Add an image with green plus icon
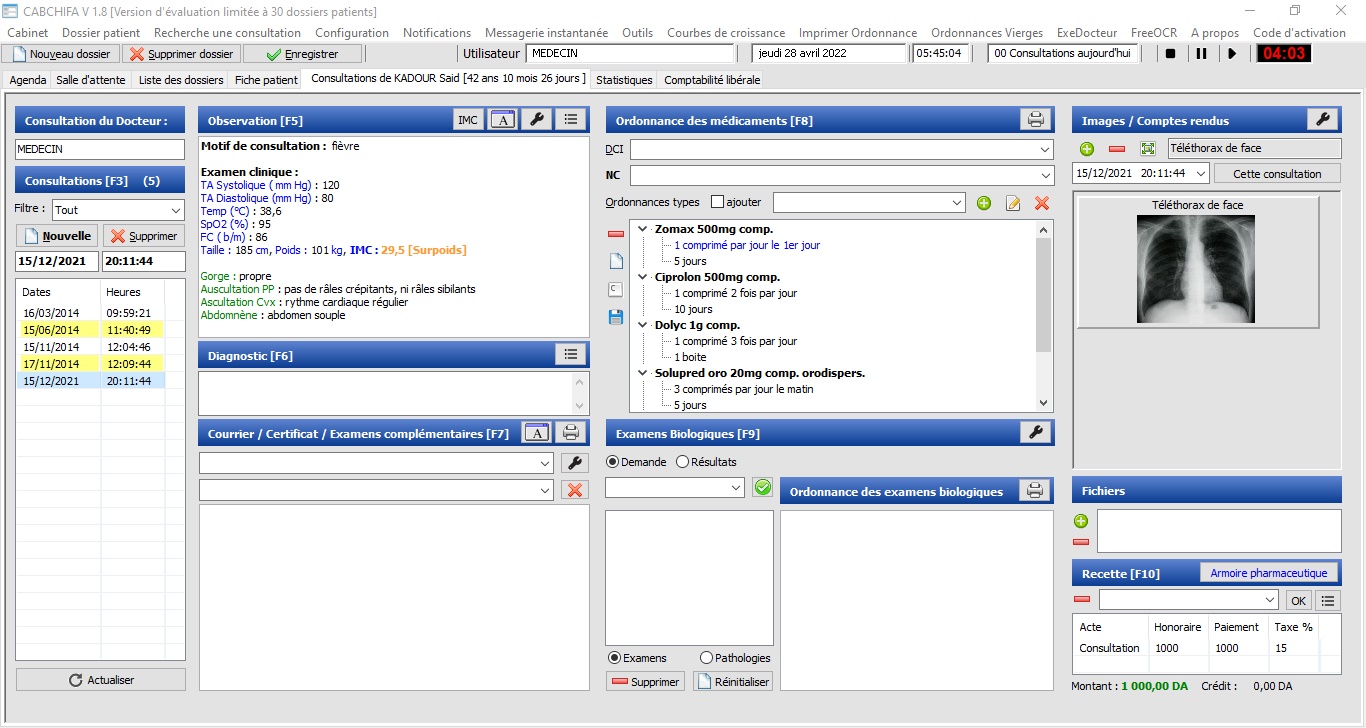Screen dimensions: 1366x728 coord(1087,149)
